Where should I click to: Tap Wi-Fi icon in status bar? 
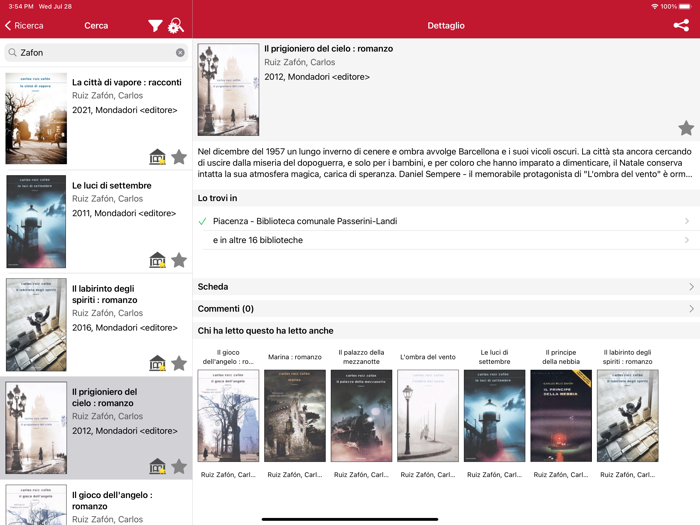click(655, 6)
